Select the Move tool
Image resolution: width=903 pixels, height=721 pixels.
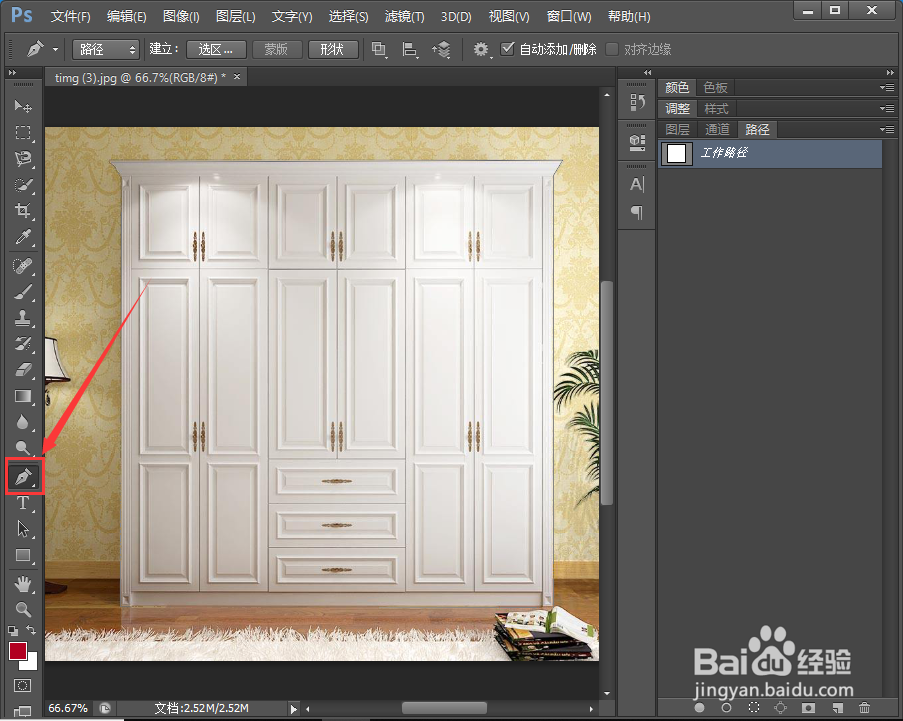[x=23, y=106]
